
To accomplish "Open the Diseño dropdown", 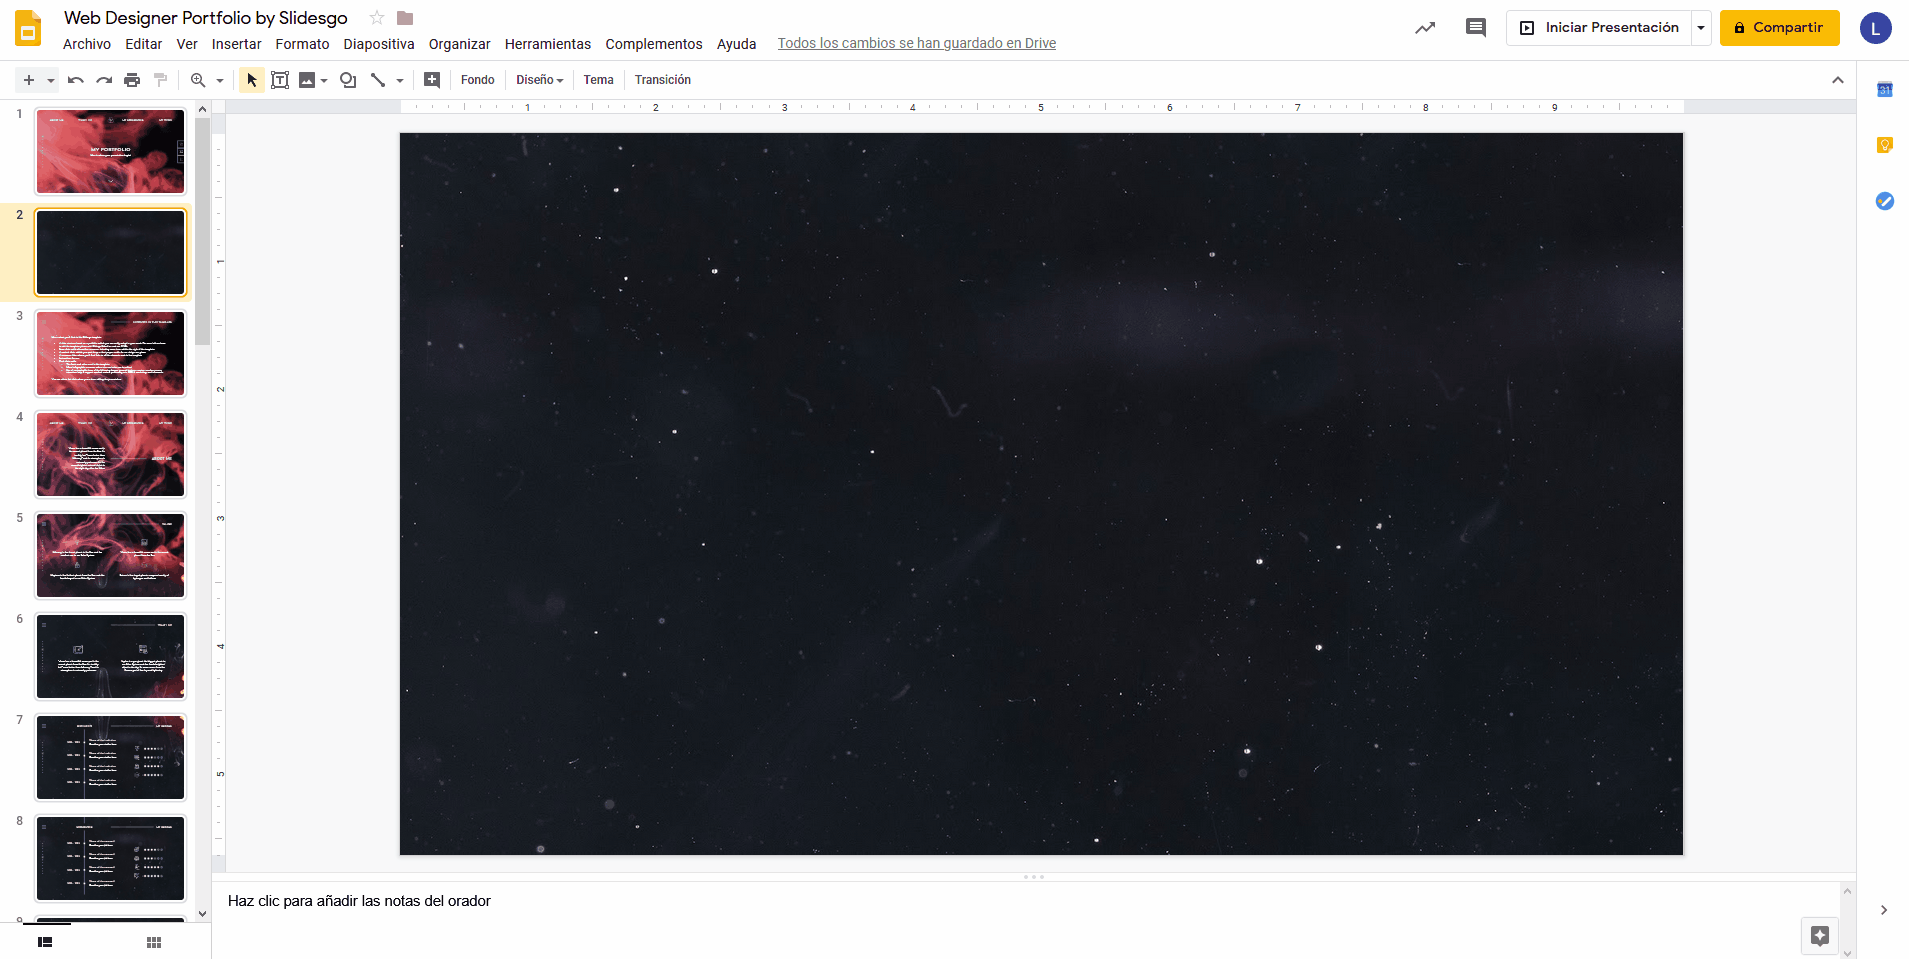I will click(x=540, y=80).
